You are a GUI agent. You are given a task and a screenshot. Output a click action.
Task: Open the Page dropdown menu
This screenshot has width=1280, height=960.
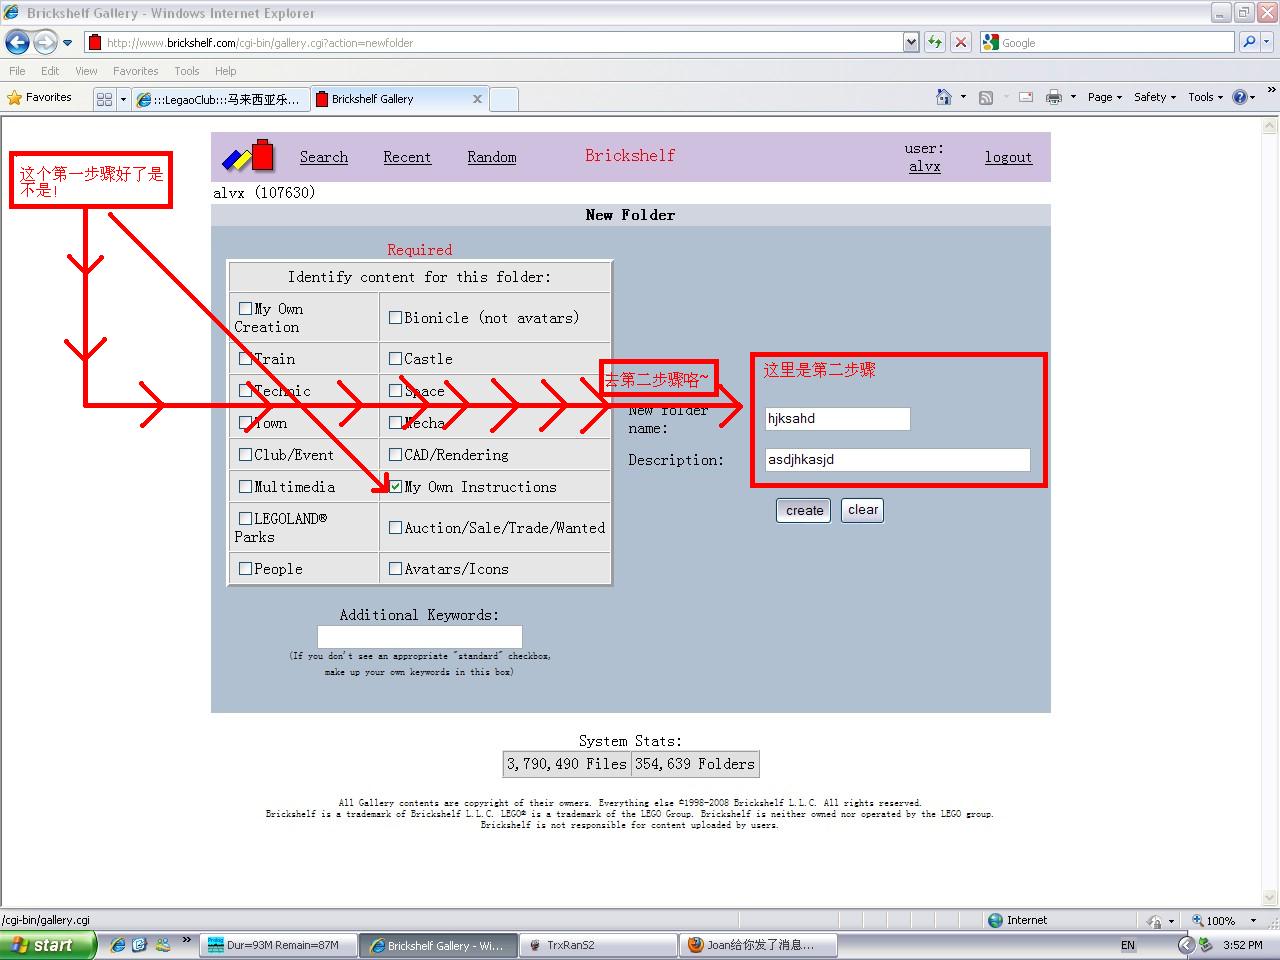[x=1105, y=97]
